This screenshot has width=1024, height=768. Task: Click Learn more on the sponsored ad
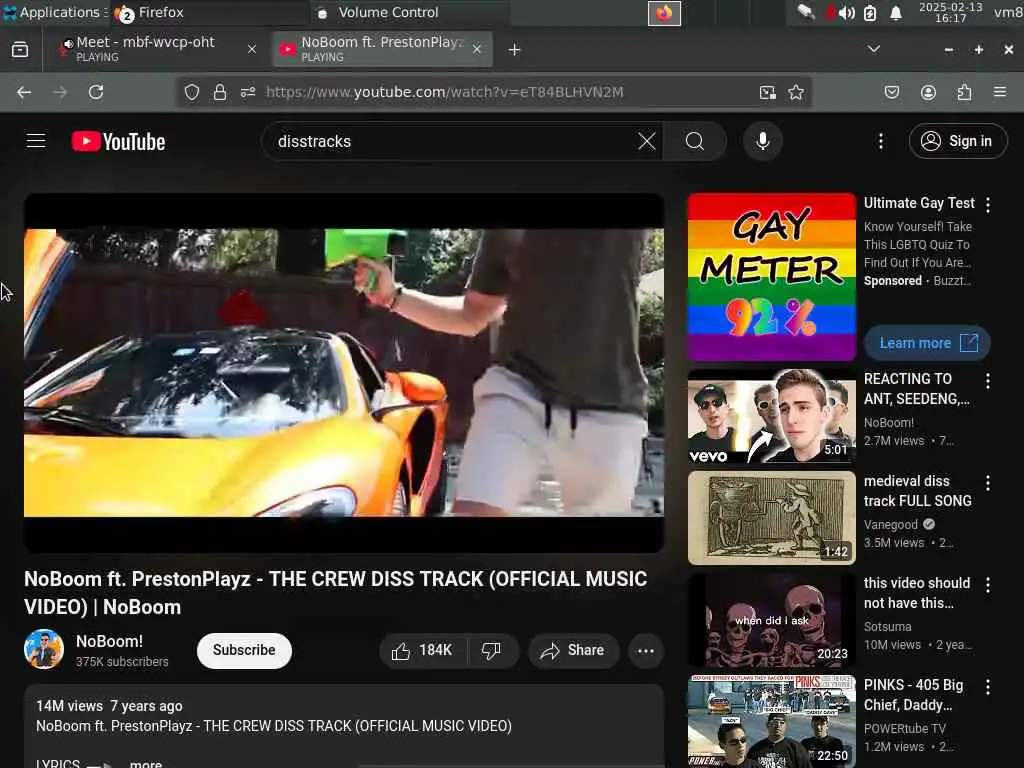click(927, 343)
